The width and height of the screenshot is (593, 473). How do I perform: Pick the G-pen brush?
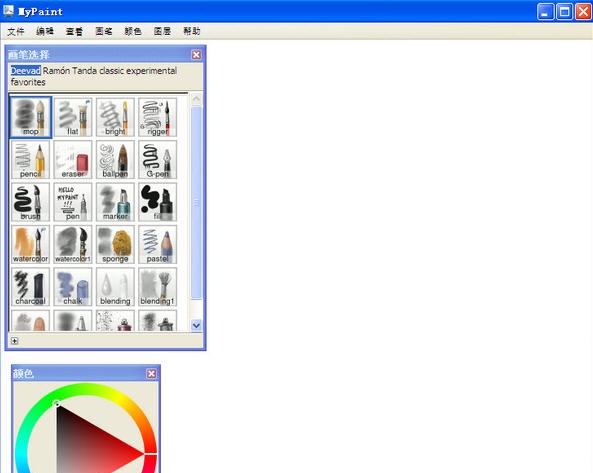[158, 160]
